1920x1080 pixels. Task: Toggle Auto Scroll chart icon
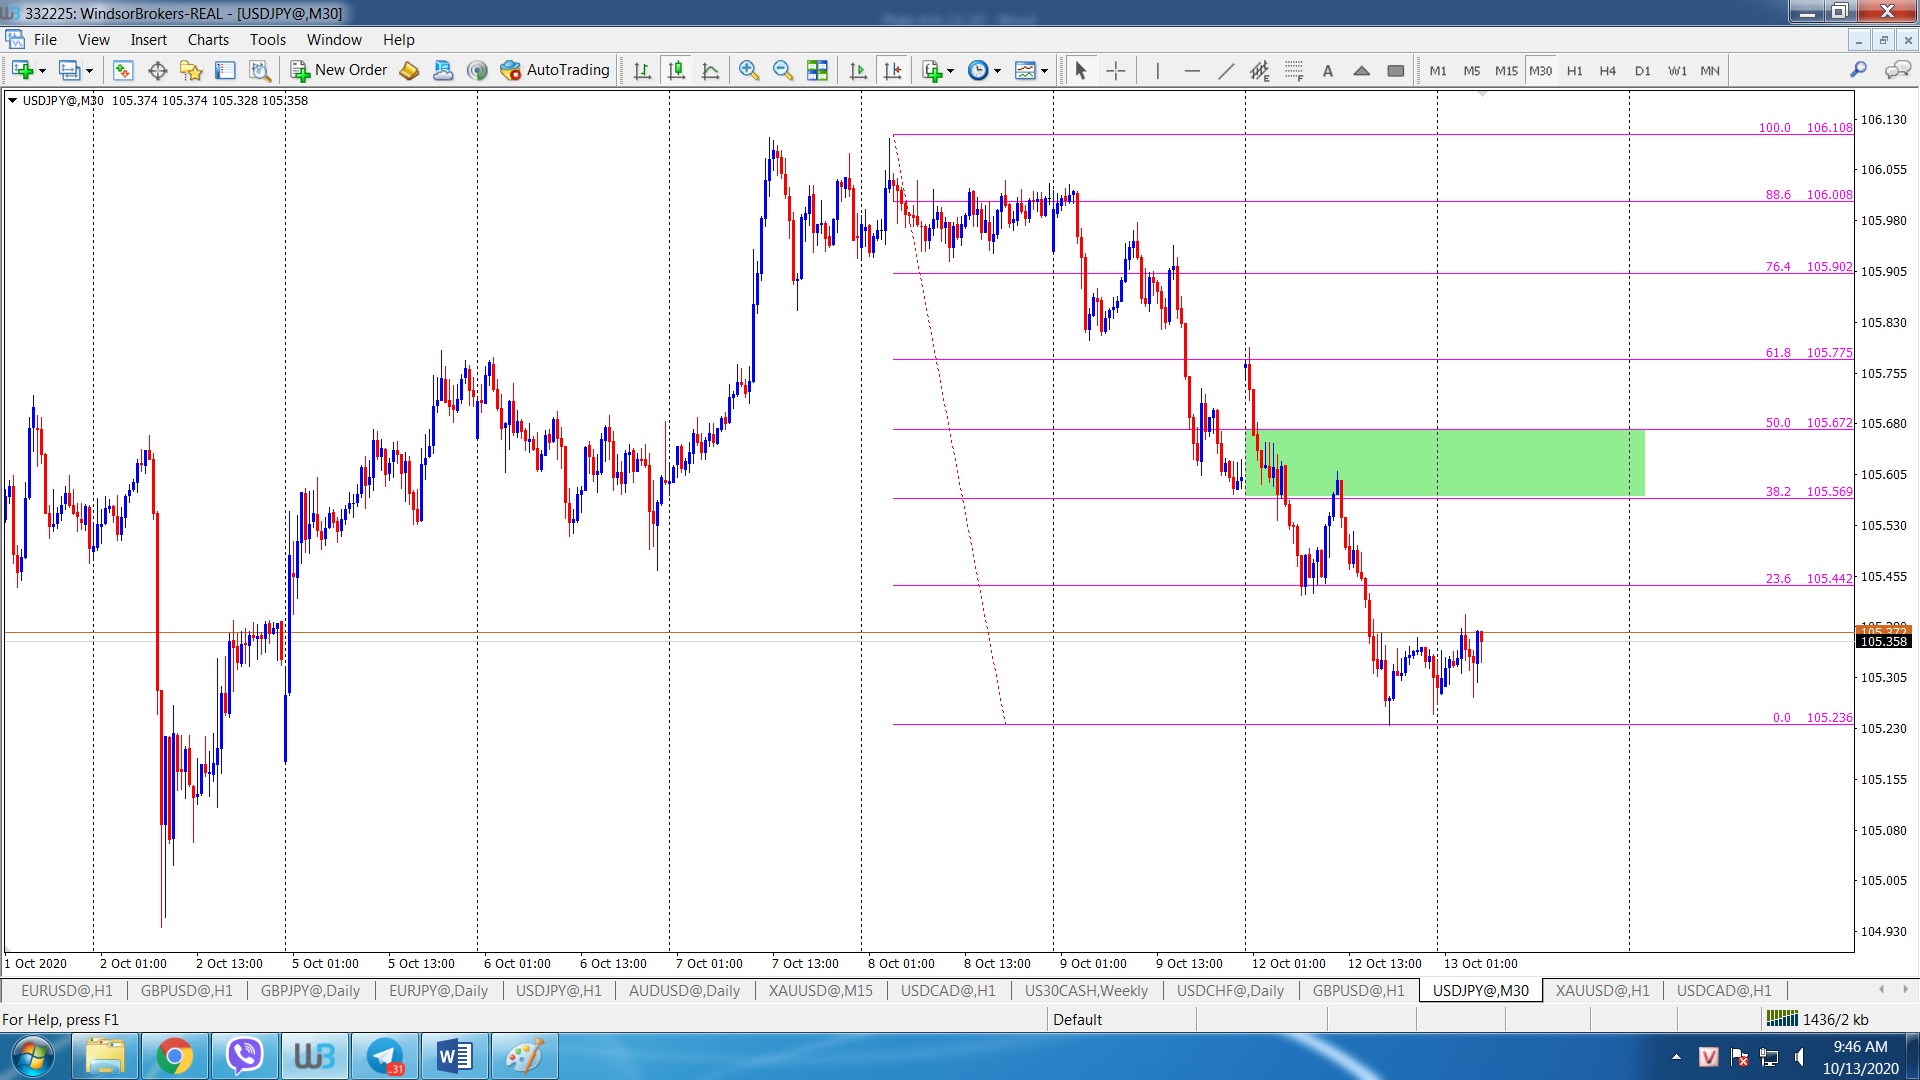click(858, 70)
